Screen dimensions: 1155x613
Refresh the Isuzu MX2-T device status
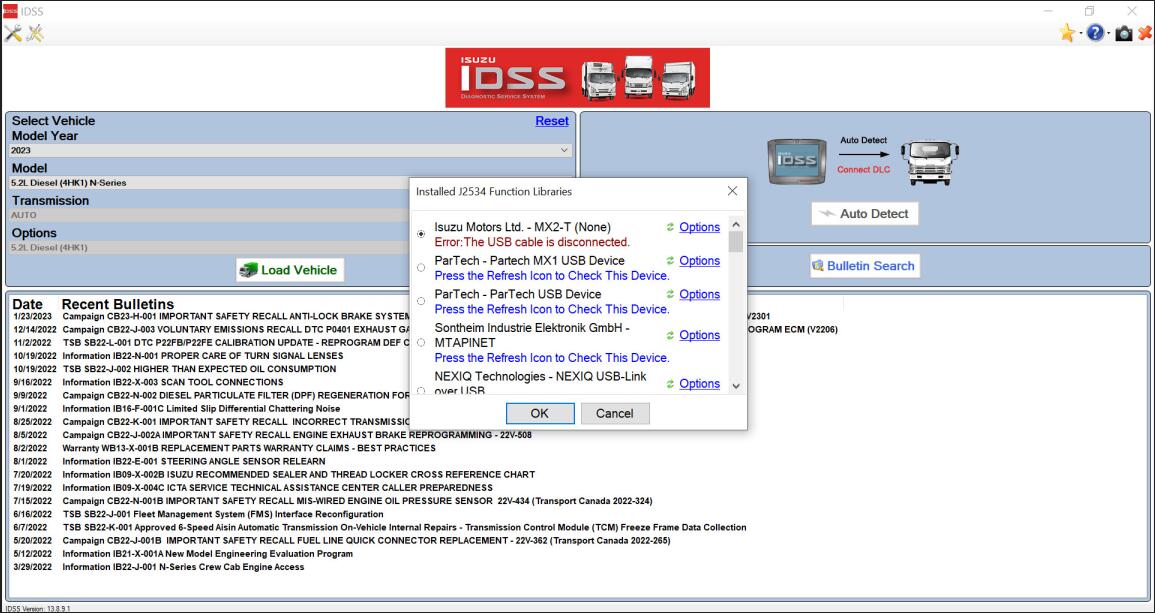[670, 227]
